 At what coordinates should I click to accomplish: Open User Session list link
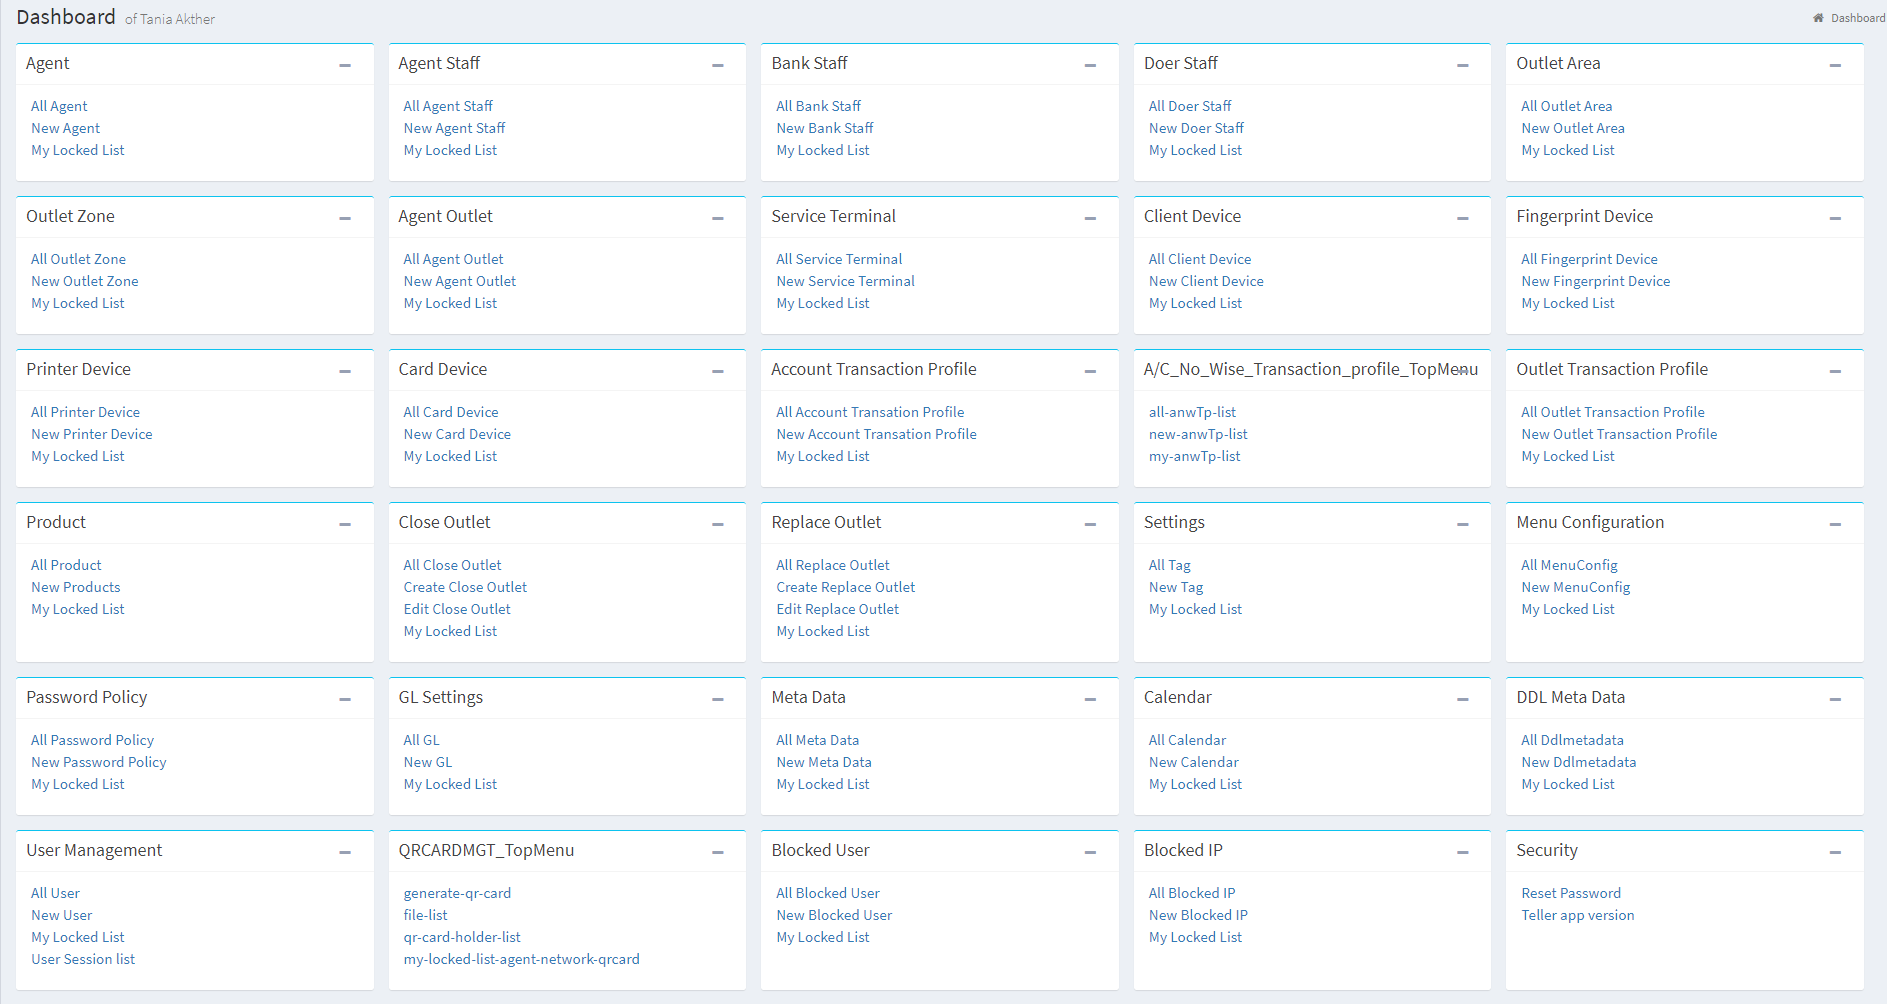82,959
